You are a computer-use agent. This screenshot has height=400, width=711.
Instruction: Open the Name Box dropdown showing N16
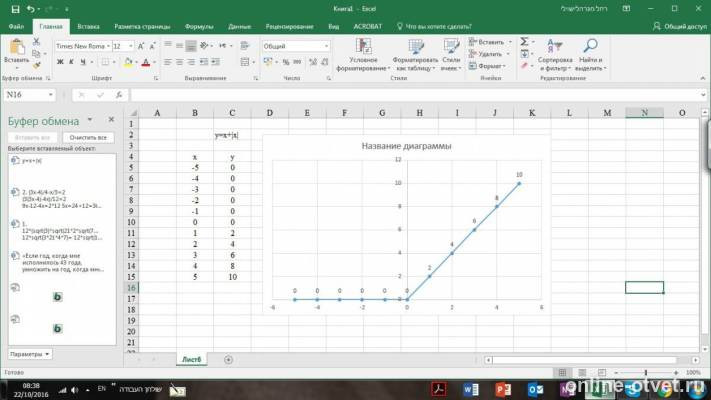50,95
